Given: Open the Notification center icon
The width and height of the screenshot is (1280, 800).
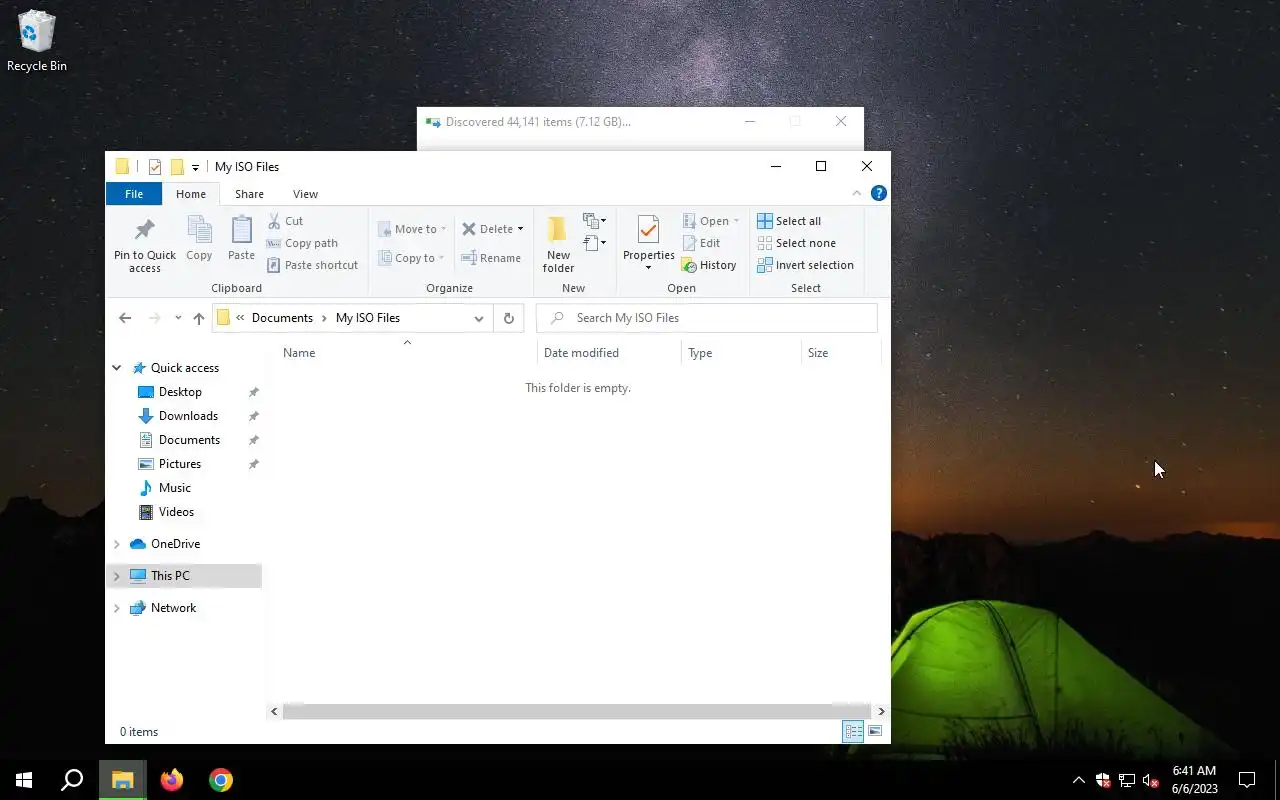Looking at the screenshot, I should 1247,780.
